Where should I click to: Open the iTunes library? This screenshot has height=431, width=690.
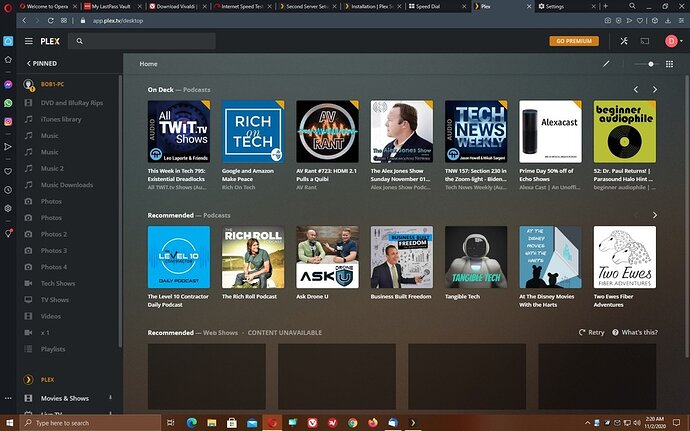[61, 119]
